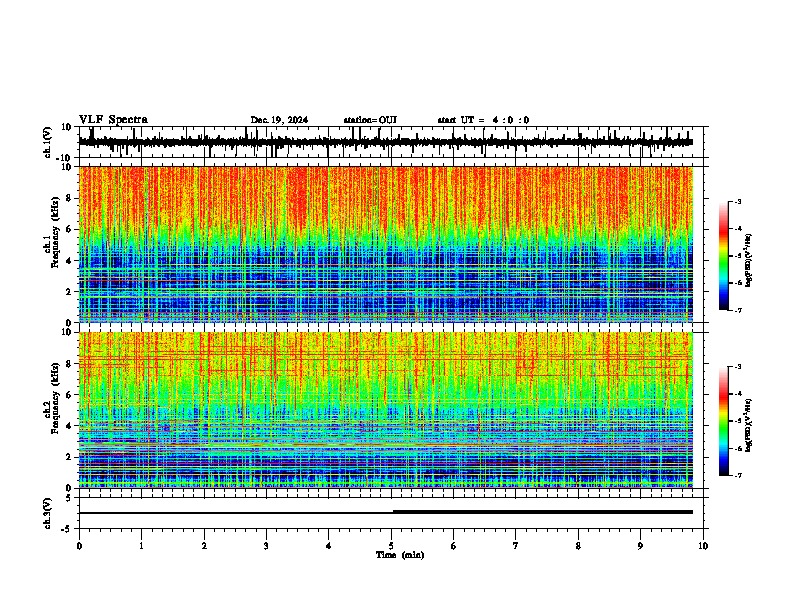
Task: Click the ch.2 spectrogram color bar
Action: [x=723, y=421]
